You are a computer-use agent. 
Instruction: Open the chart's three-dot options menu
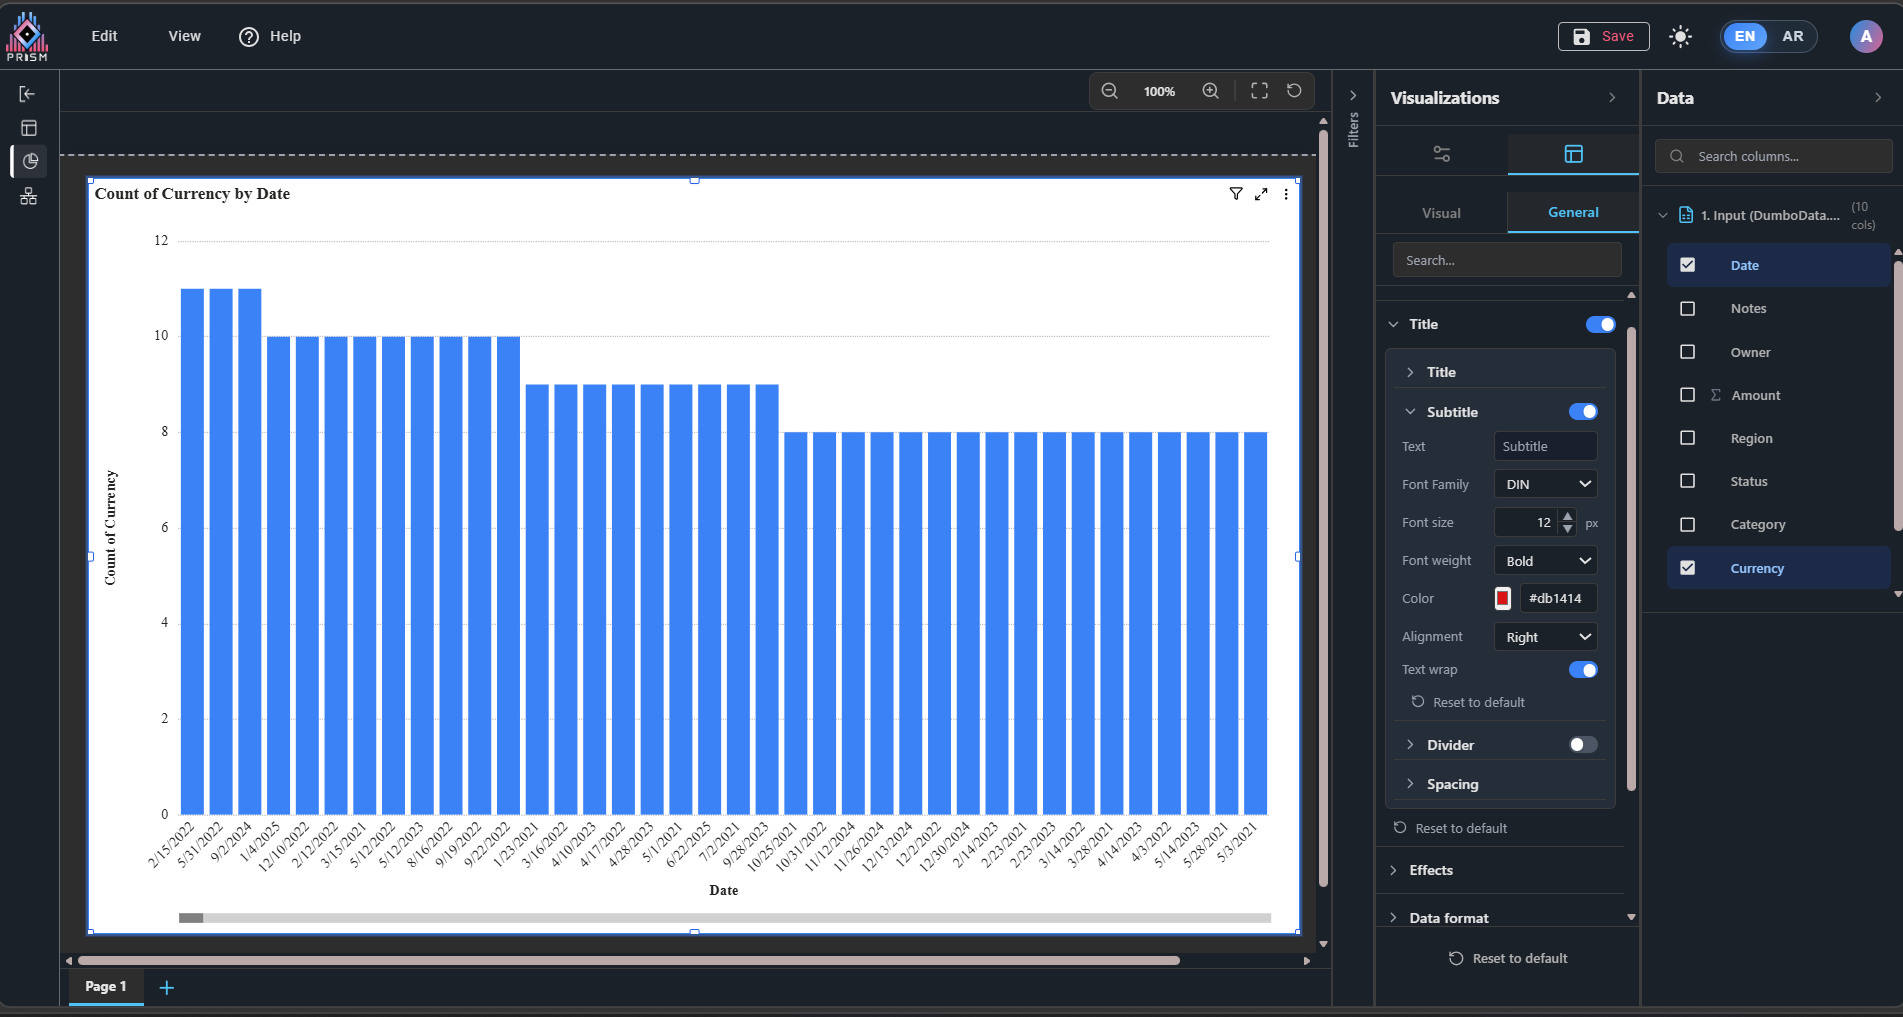(1286, 194)
